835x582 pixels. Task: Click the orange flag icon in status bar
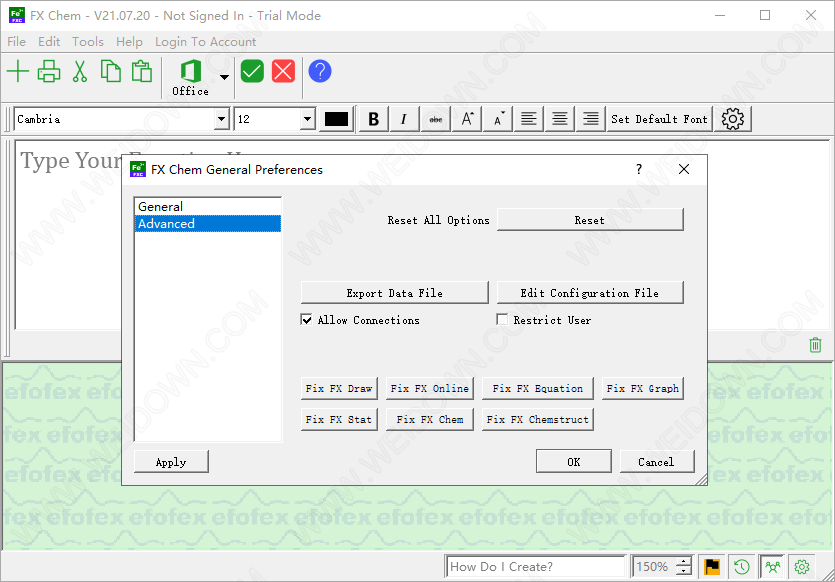(711, 567)
